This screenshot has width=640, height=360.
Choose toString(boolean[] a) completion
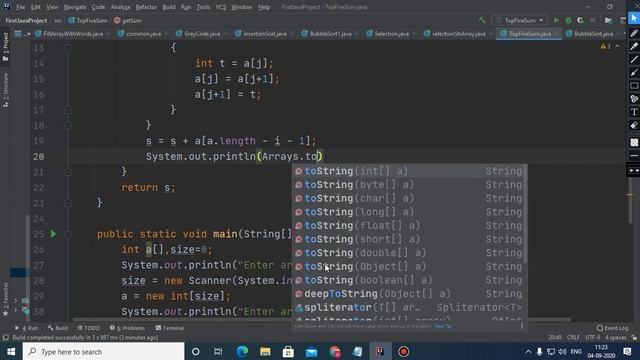(409, 280)
